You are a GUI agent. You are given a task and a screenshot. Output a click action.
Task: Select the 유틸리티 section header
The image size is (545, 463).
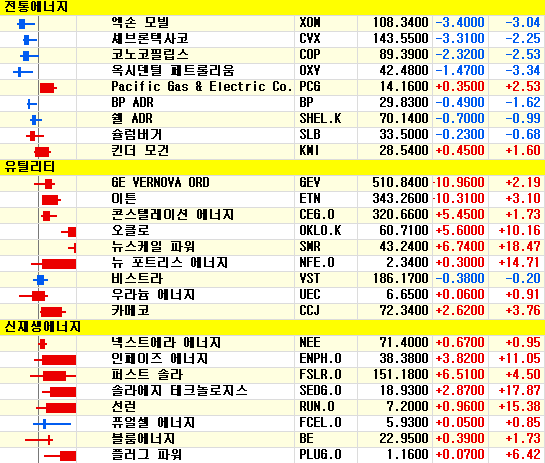point(30,167)
